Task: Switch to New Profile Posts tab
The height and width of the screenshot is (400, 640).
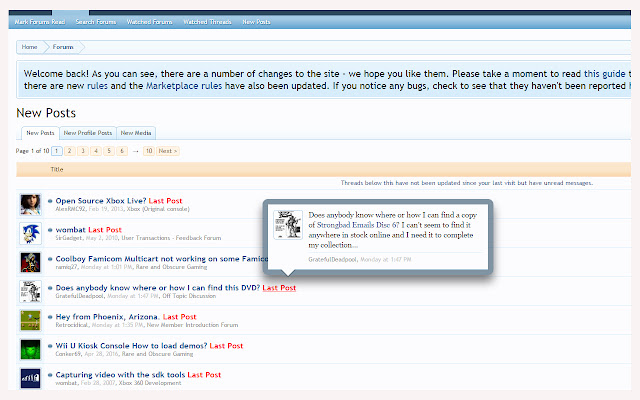Action: coord(88,133)
